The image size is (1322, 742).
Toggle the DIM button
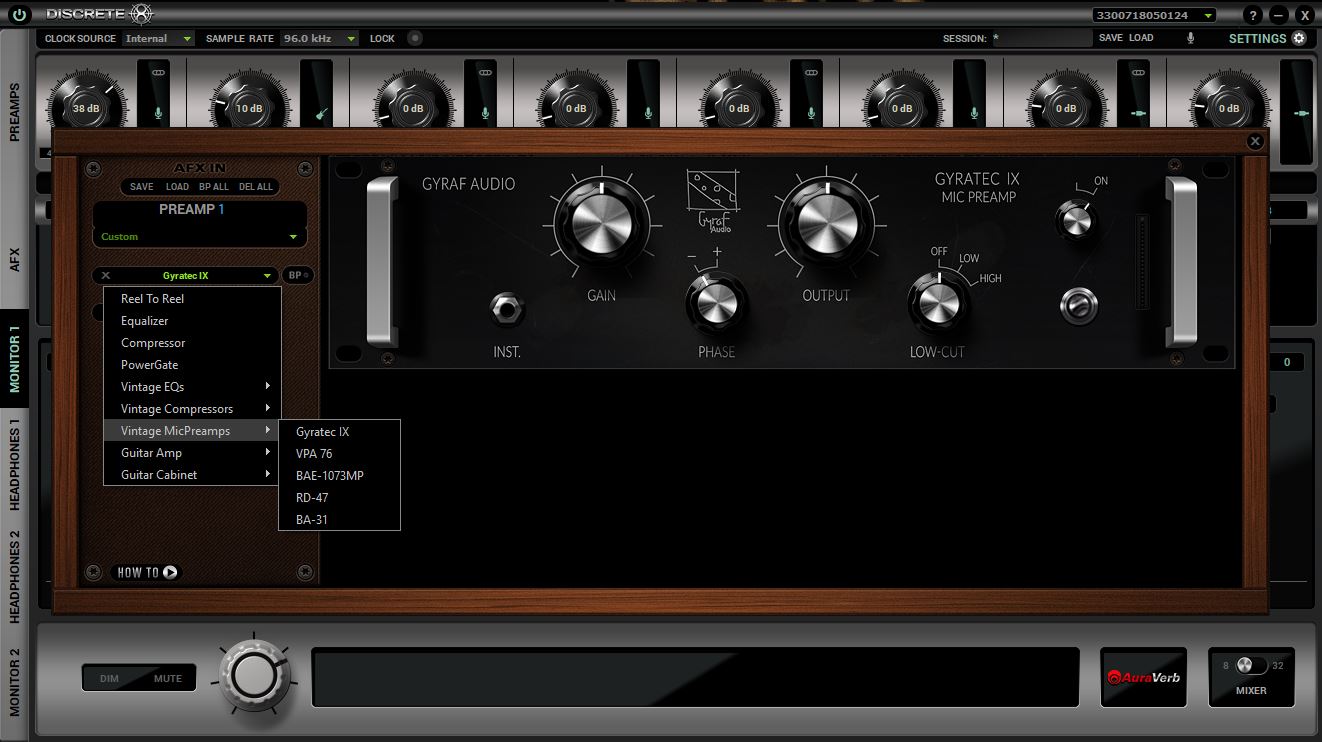(109, 678)
